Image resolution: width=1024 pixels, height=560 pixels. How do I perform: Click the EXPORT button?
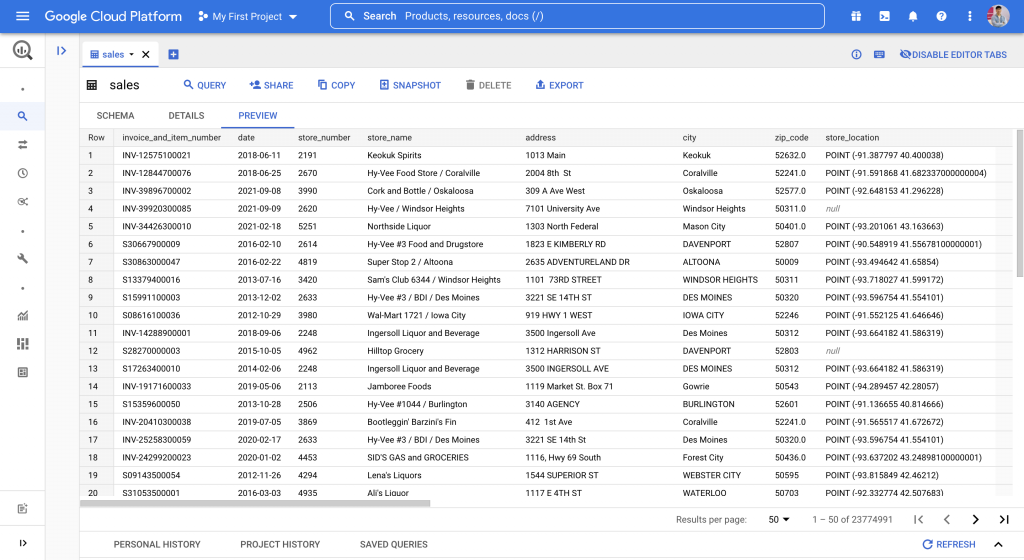pos(559,85)
